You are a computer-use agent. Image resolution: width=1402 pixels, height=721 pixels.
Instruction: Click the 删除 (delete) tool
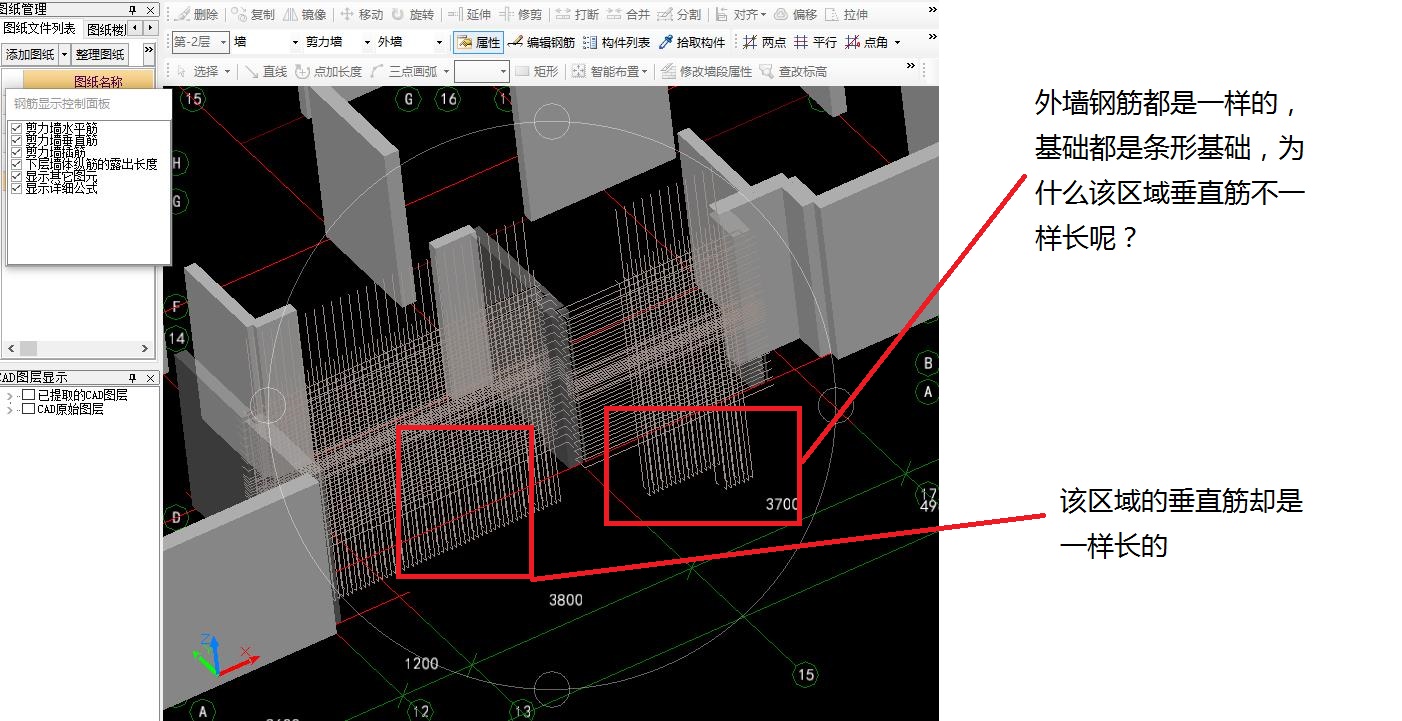[197, 15]
